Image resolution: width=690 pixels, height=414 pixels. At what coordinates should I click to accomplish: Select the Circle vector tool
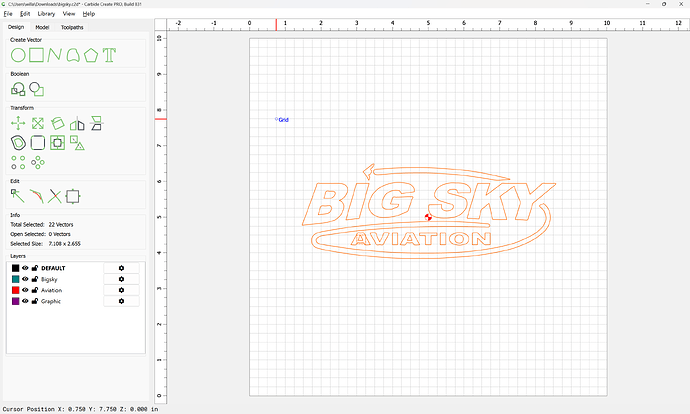pos(18,55)
